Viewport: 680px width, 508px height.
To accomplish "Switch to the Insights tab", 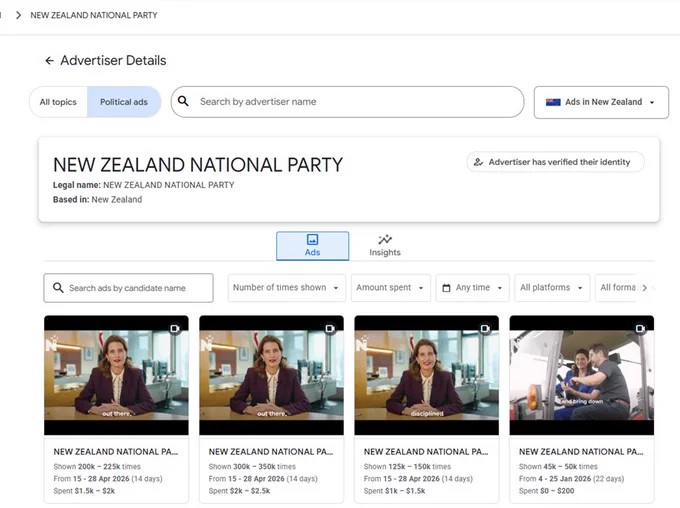I will (x=385, y=246).
